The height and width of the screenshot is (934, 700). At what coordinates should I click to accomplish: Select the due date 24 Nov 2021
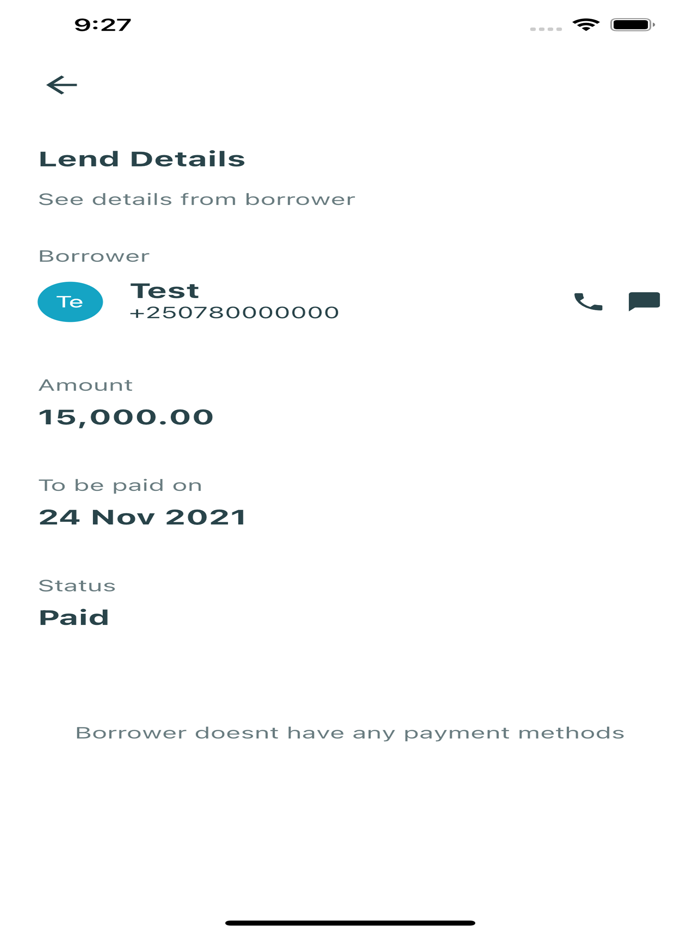pos(142,517)
